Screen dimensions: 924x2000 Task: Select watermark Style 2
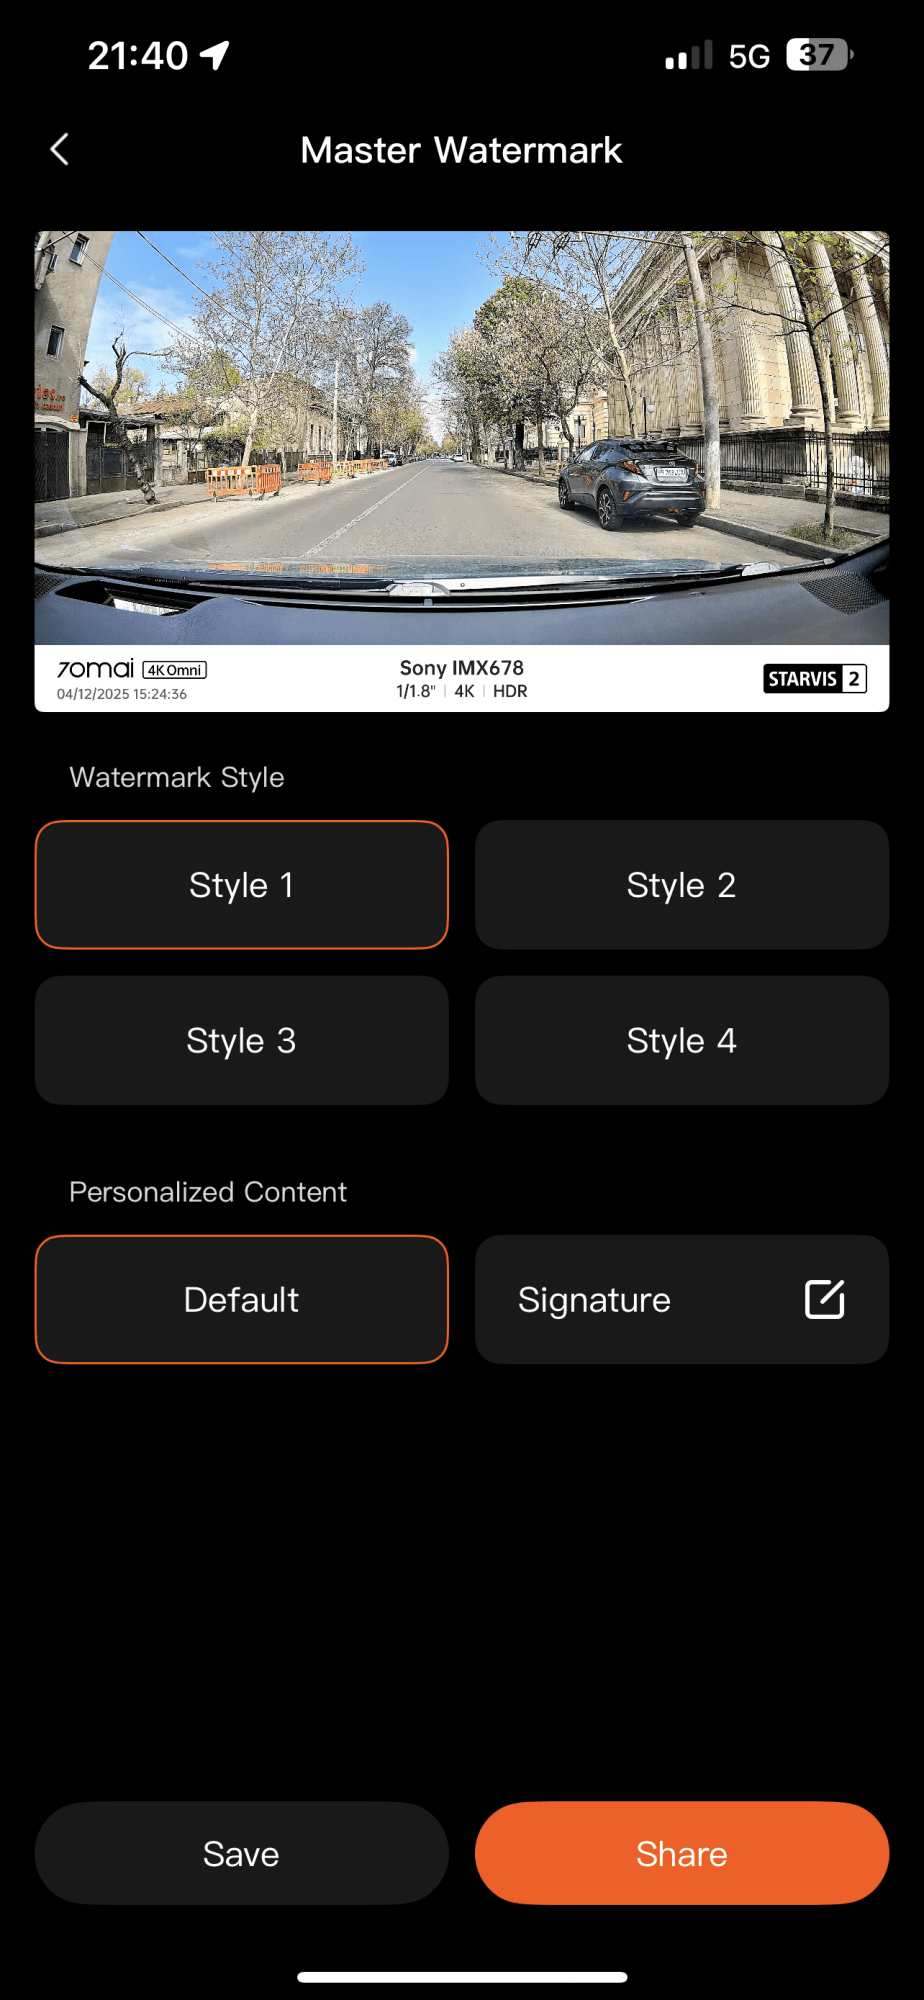click(682, 885)
